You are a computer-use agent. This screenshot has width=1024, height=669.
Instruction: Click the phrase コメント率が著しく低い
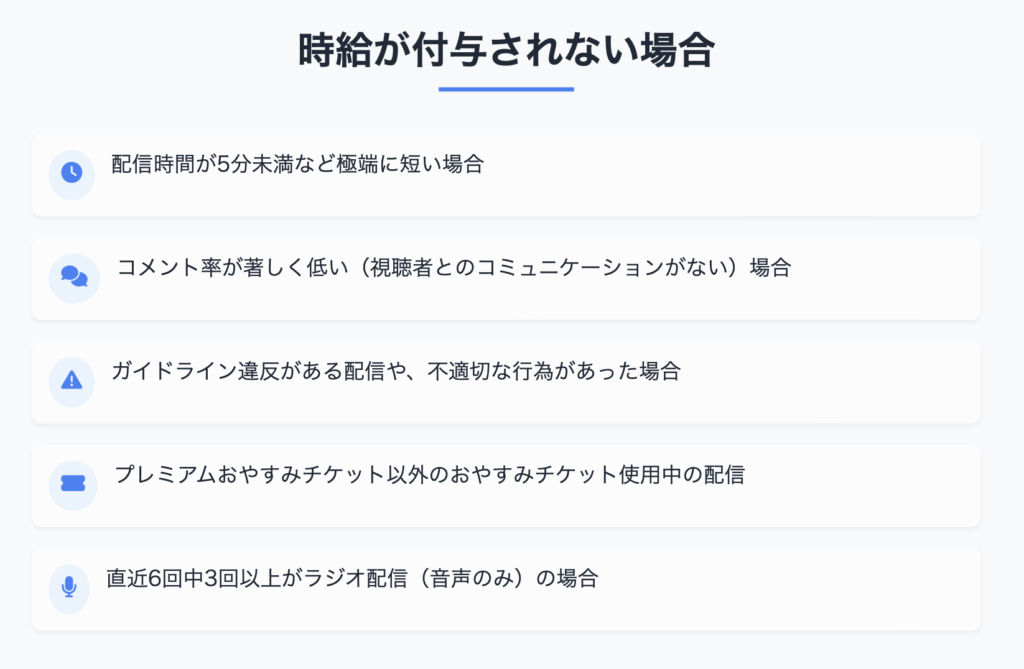point(232,267)
